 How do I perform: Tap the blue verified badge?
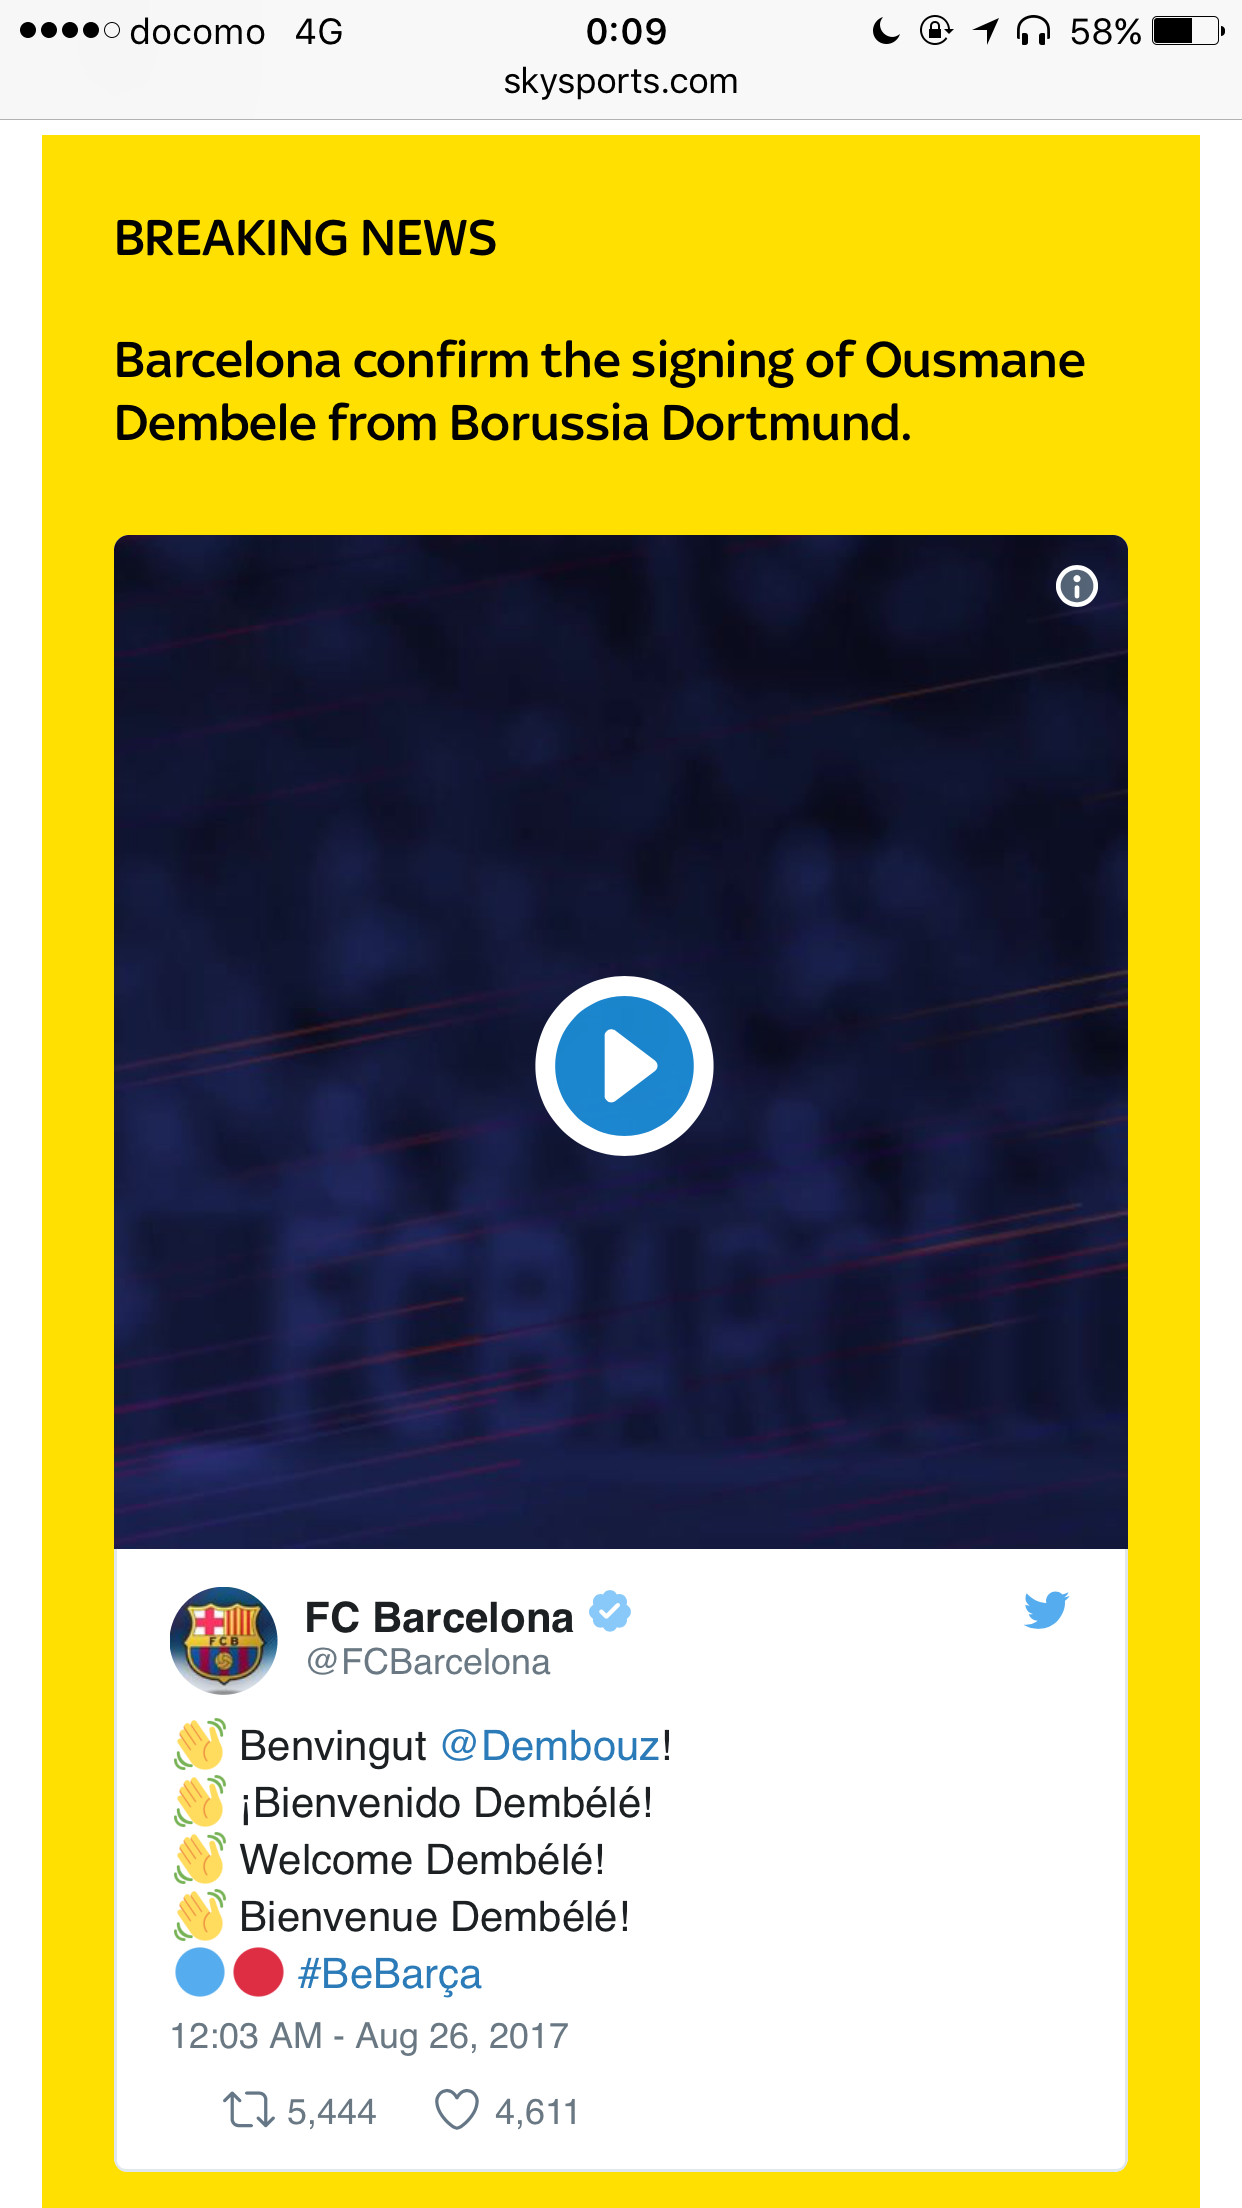pyautogui.click(x=610, y=1611)
